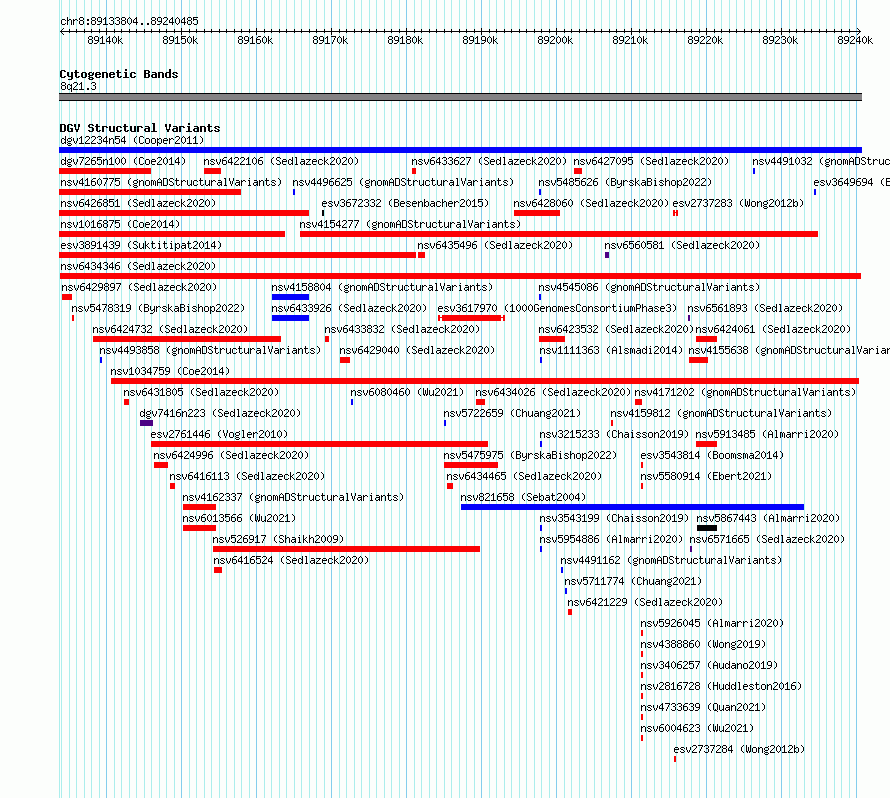Screen dimensions: 890x798
Task: Click nsv1111363 (Alsmadi2014) label
Action: tap(611, 350)
